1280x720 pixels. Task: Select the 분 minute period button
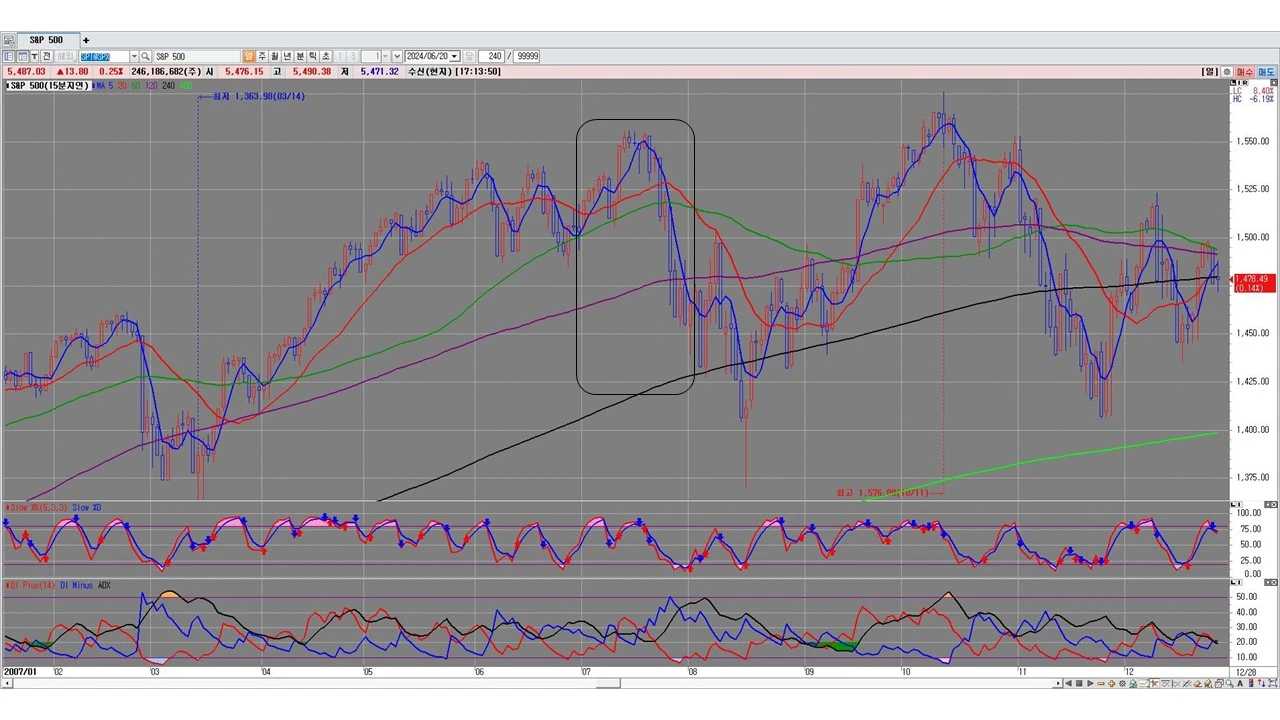[x=301, y=57]
